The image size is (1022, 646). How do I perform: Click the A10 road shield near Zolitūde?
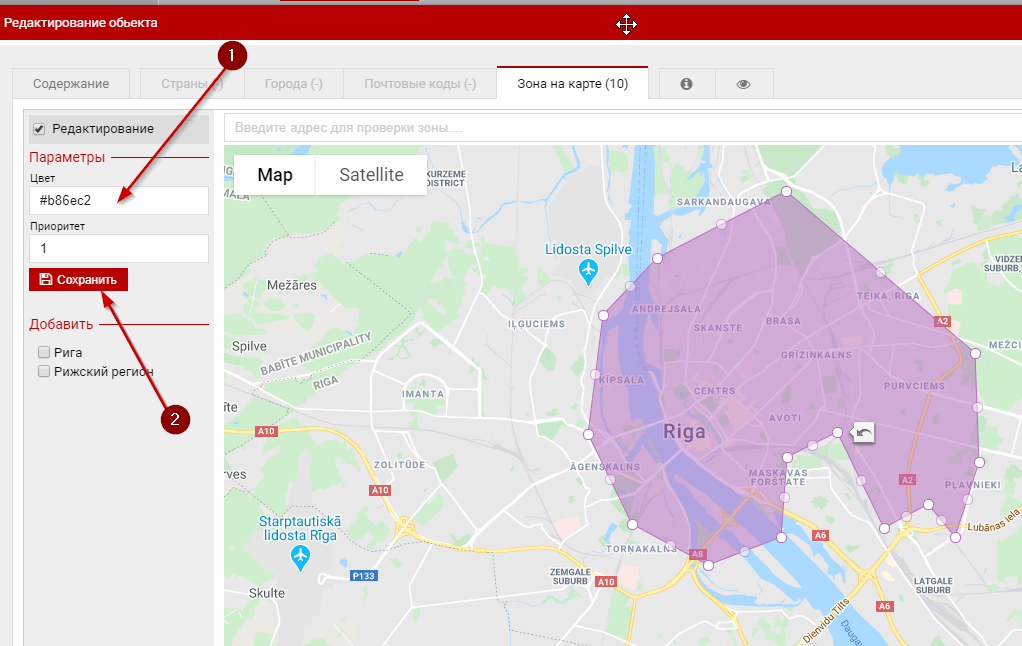[x=380, y=490]
